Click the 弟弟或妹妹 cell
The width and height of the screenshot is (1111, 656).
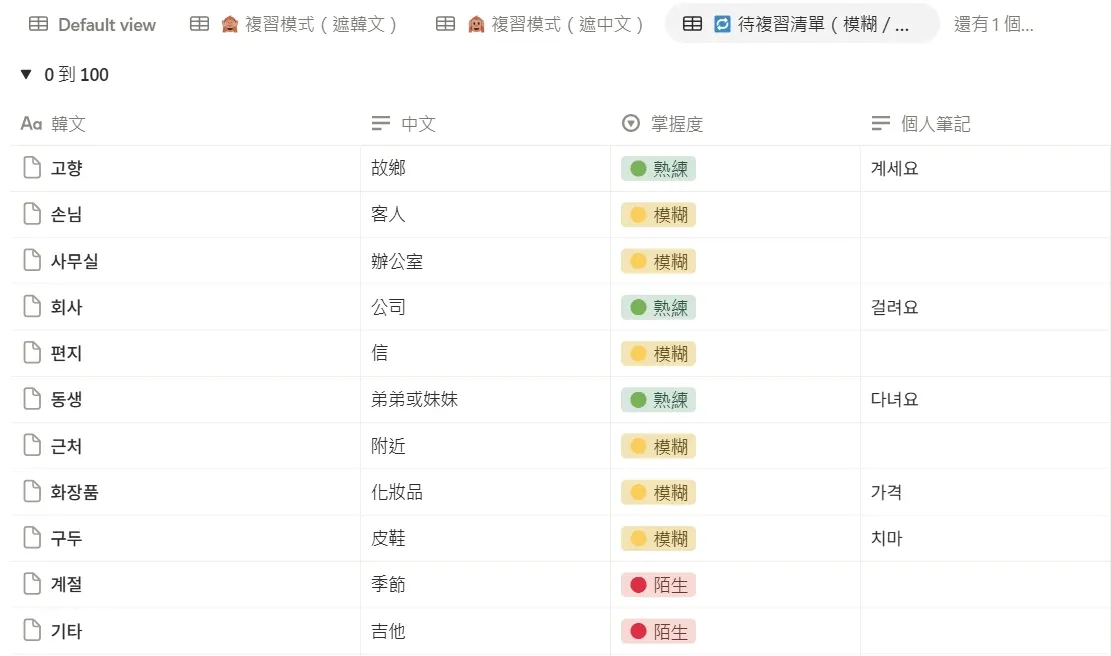(x=485, y=399)
